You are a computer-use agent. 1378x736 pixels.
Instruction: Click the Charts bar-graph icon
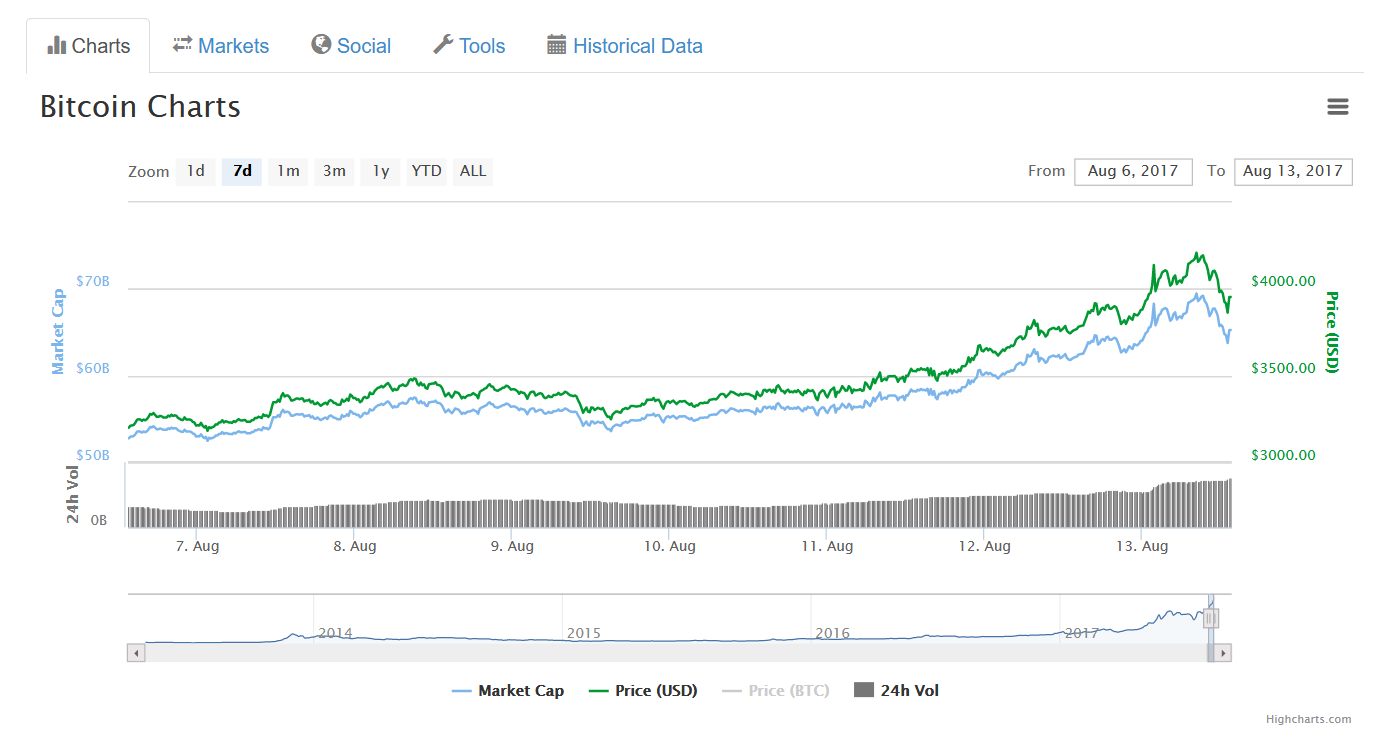coord(57,45)
